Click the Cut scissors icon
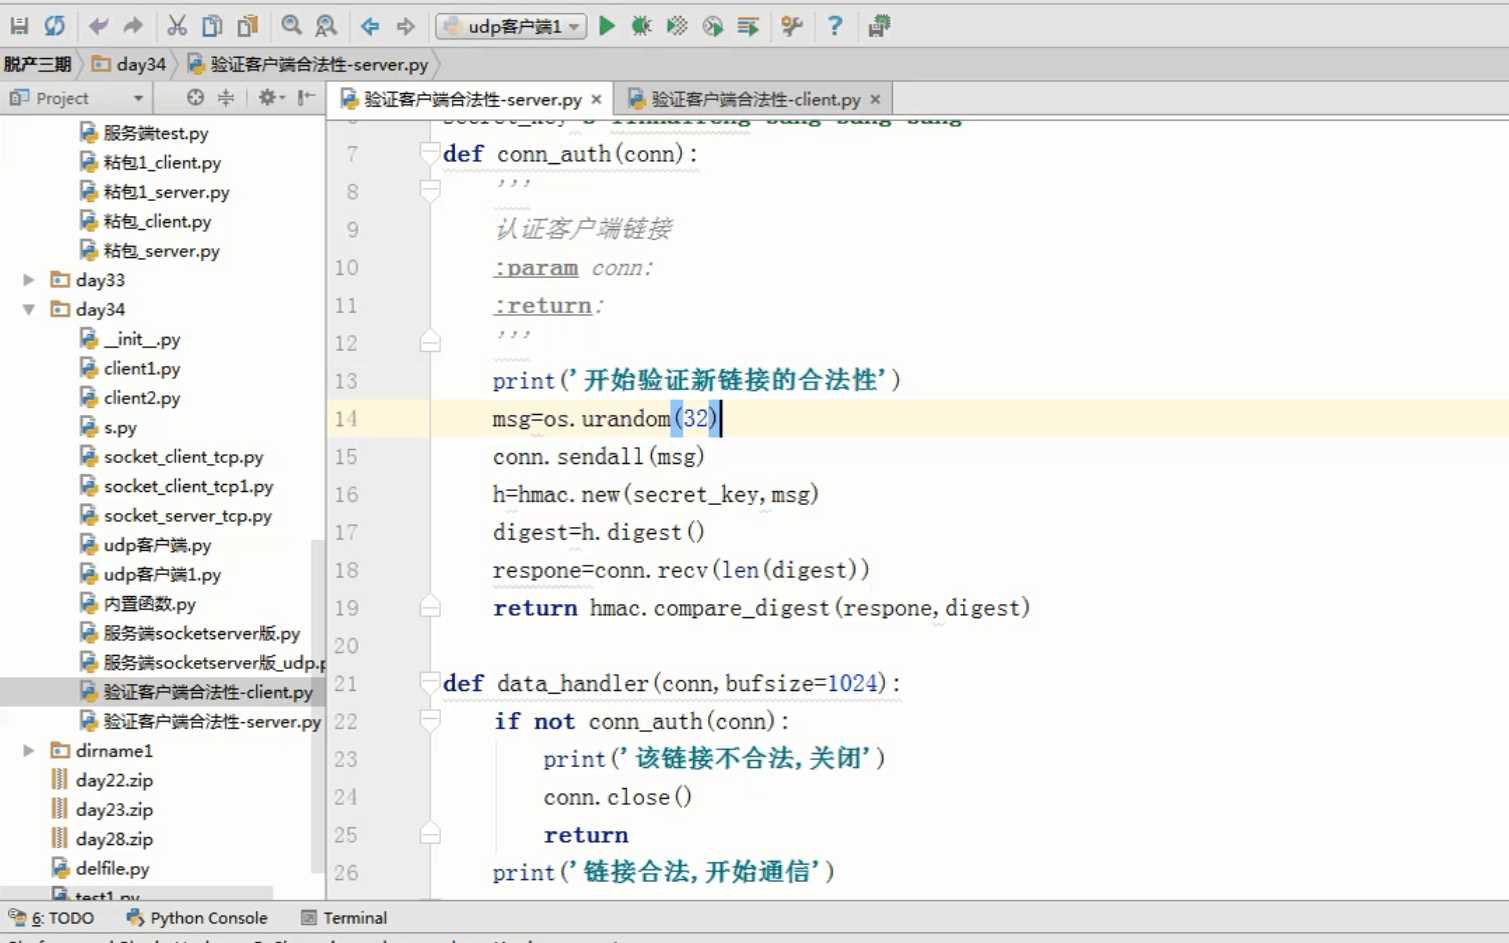This screenshot has width=1509, height=943. 177,26
